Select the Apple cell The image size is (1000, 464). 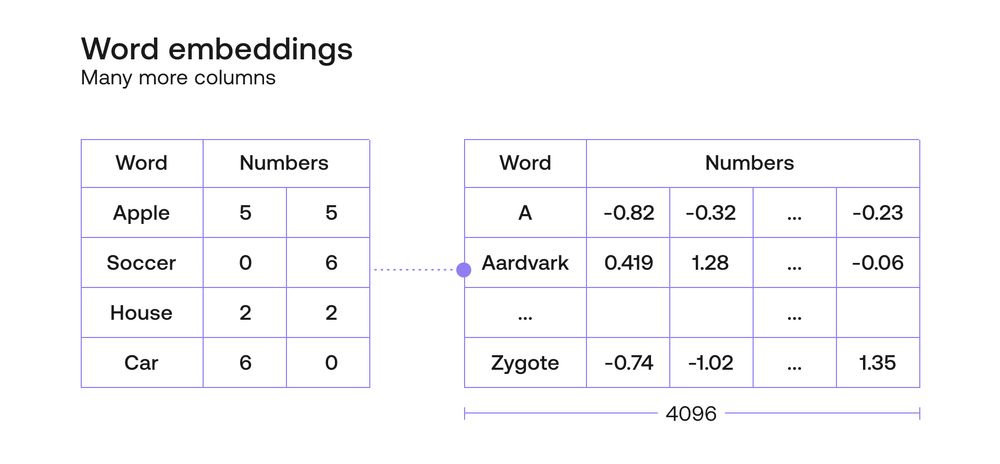[142, 213]
